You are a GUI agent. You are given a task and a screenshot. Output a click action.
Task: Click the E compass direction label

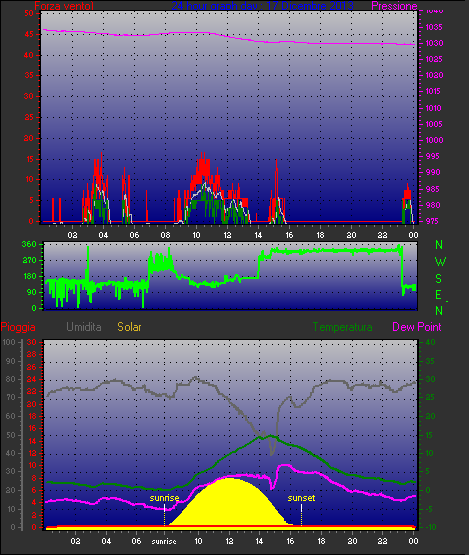(x=439, y=295)
